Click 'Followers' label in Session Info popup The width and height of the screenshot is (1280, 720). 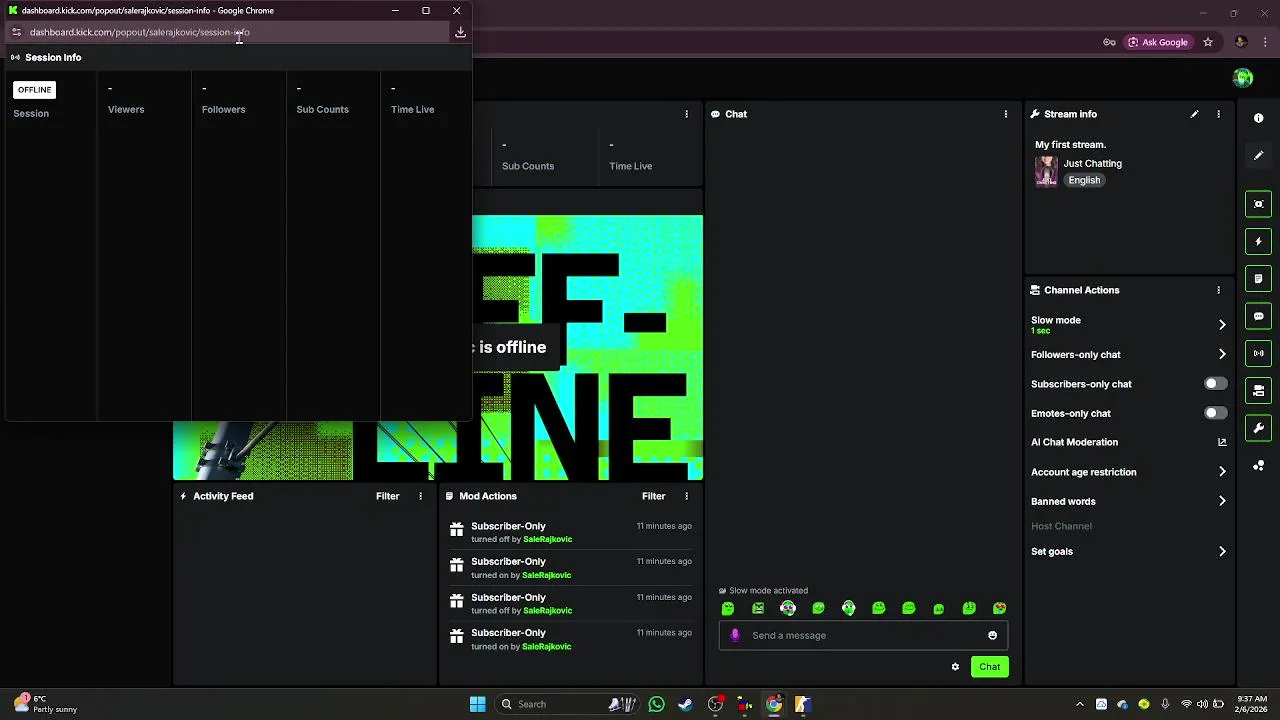[x=223, y=109]
